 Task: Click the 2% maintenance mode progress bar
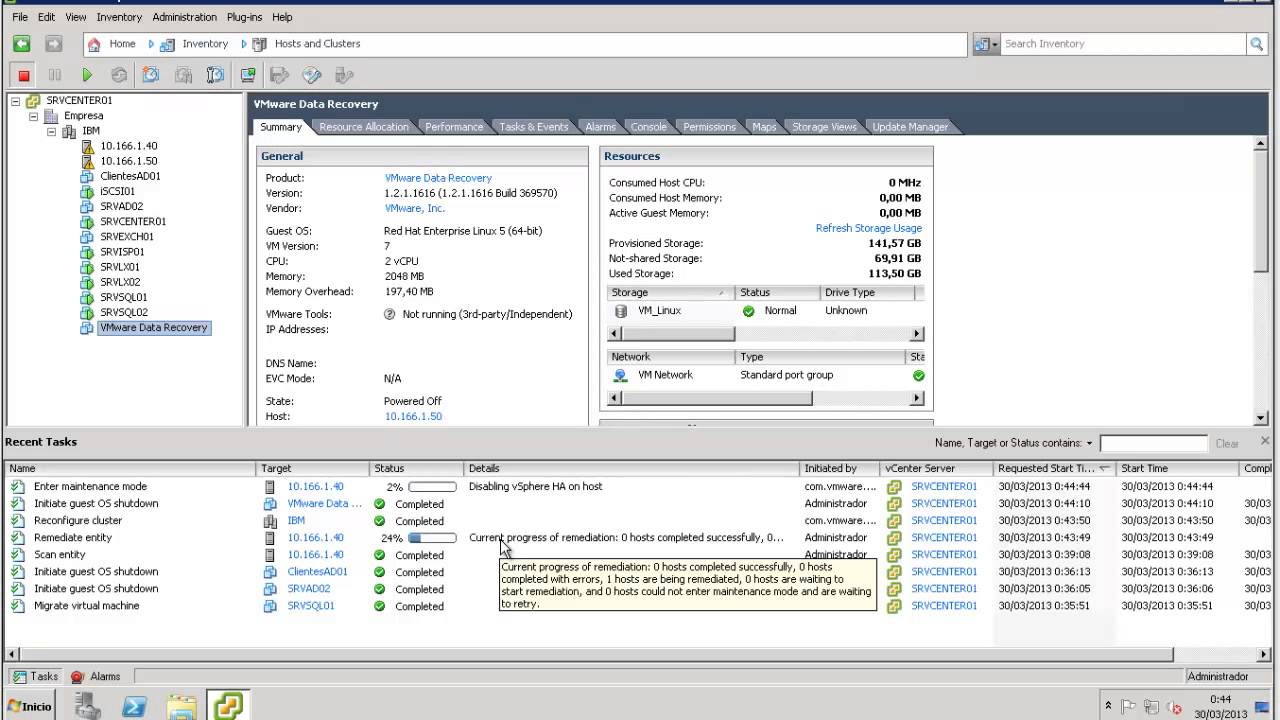(x=432, y=487)
